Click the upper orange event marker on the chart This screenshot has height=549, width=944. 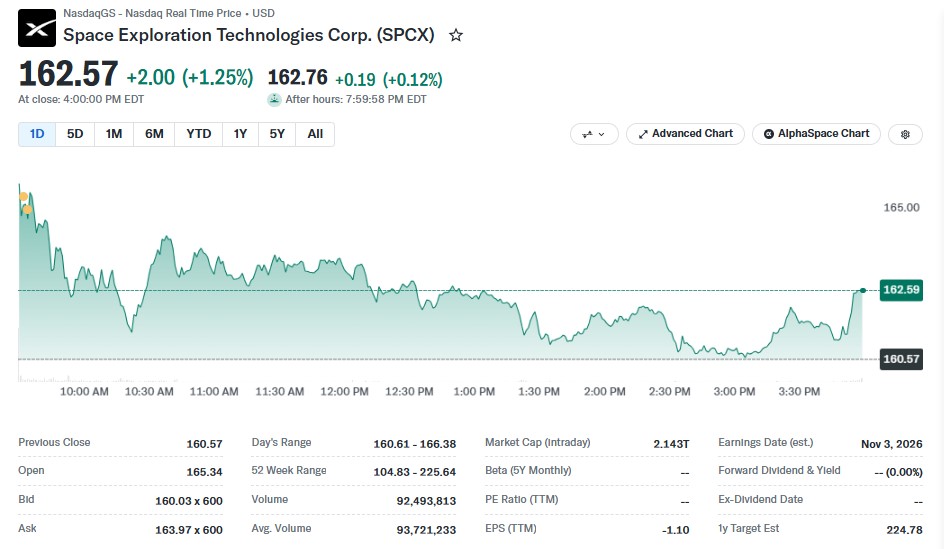[23, 196]
